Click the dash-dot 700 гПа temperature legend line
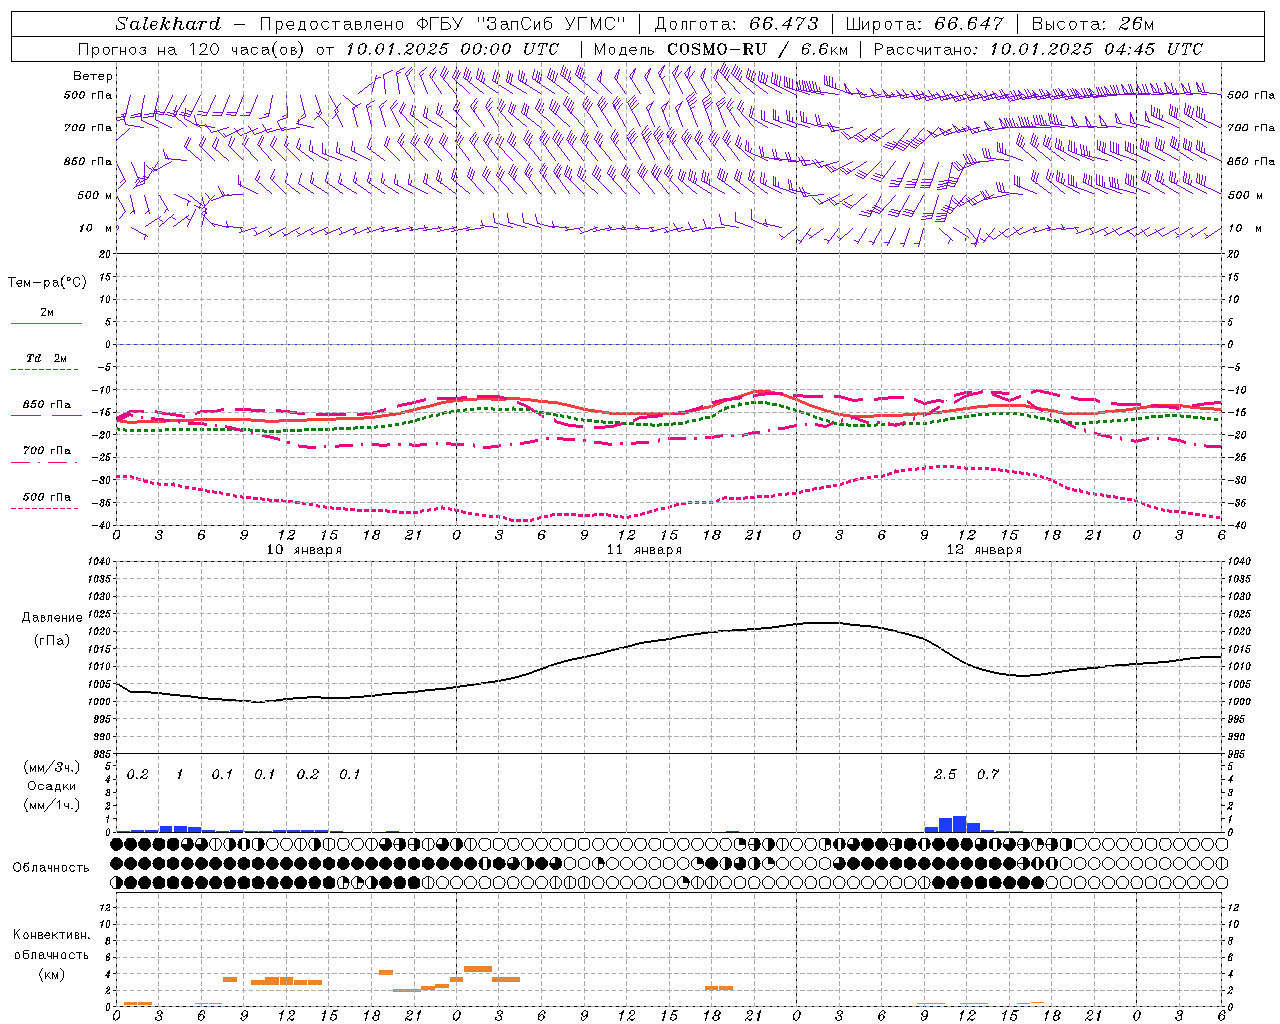This screenshot has height=1024, width=1280. click(x=46, y=462)
